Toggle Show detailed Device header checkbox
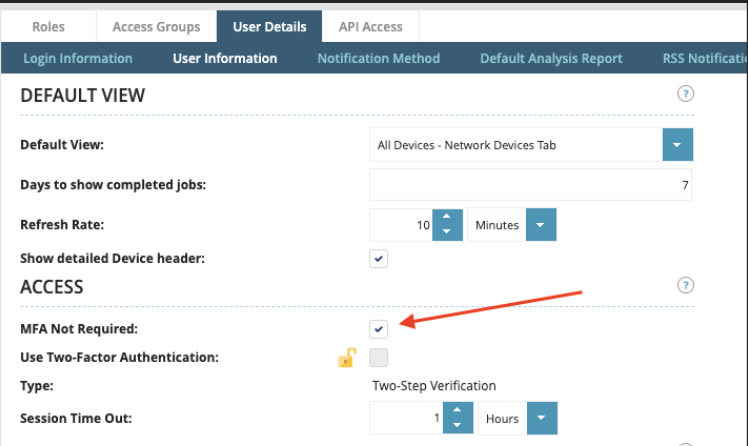This screenshot has width=748, height=446. (379, 259)
